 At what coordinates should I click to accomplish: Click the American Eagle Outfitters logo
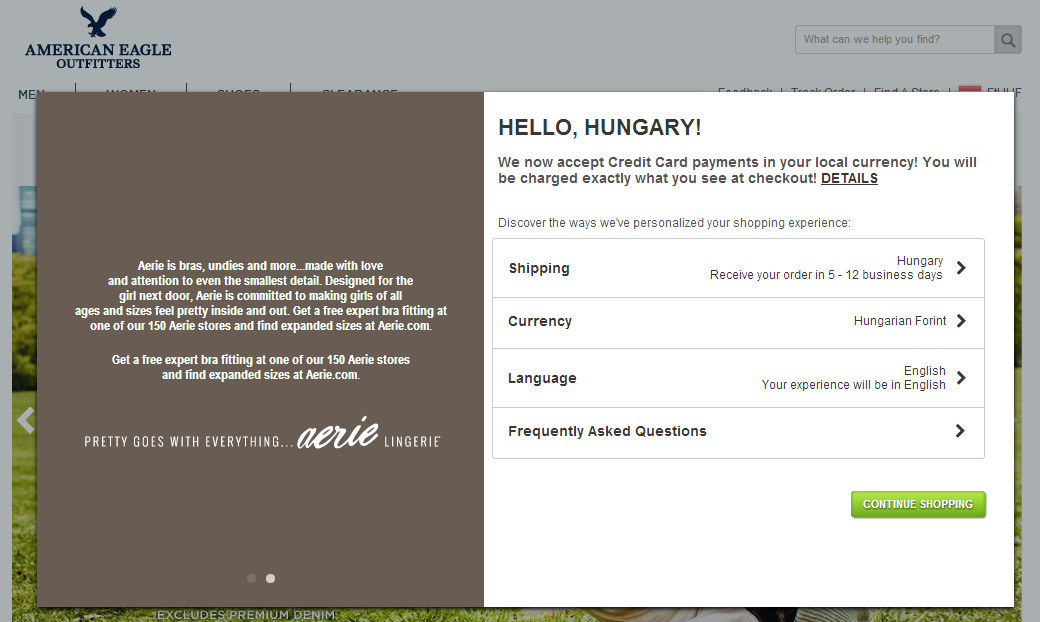point(98,39)
